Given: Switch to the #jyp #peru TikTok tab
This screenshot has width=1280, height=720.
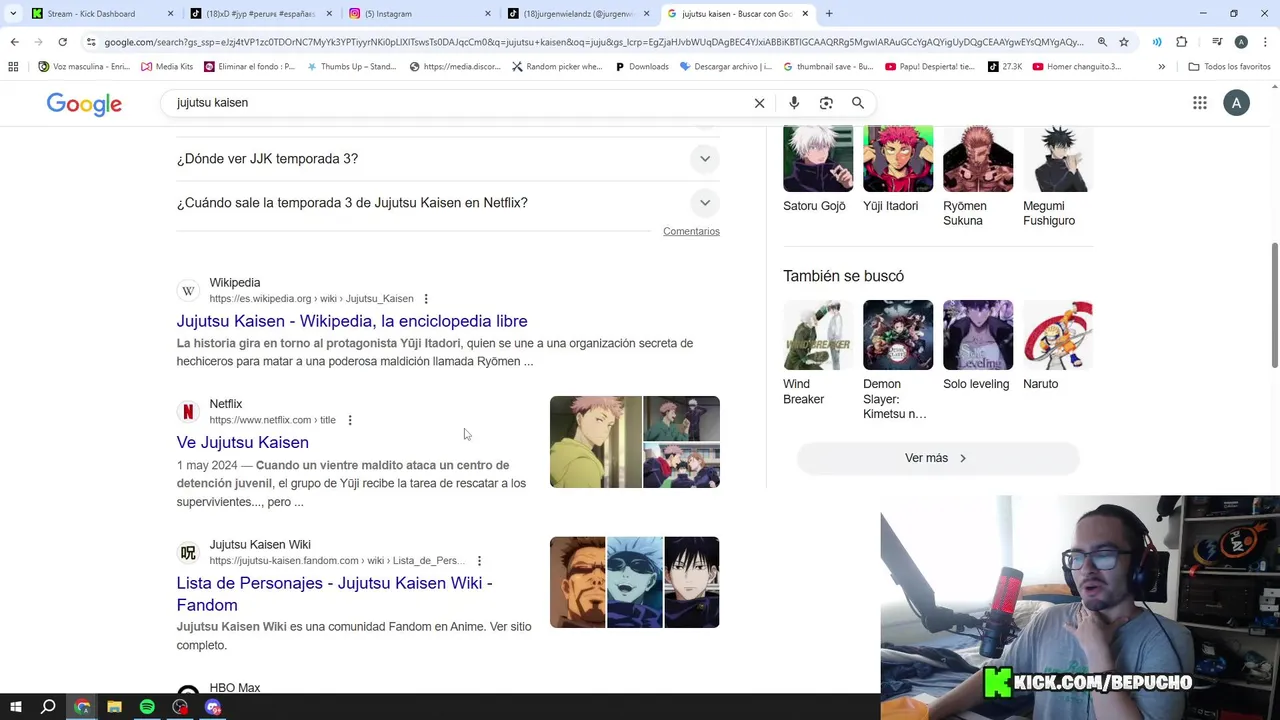Looking at the screenshot, I should coord(259,14).
